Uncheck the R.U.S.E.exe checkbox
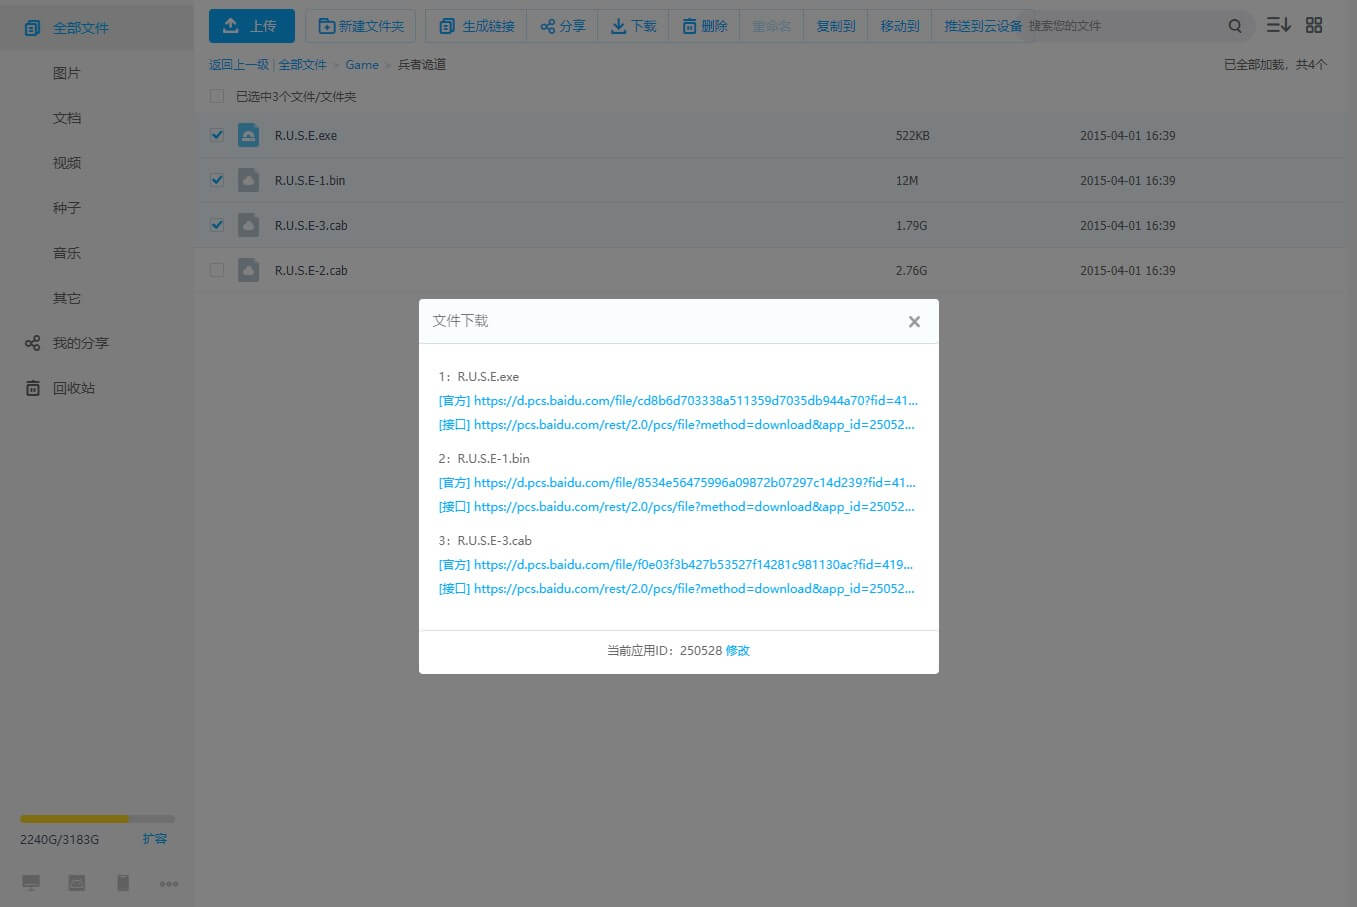The height and width of the screenshot is (907, 1357). pos(217,135)
